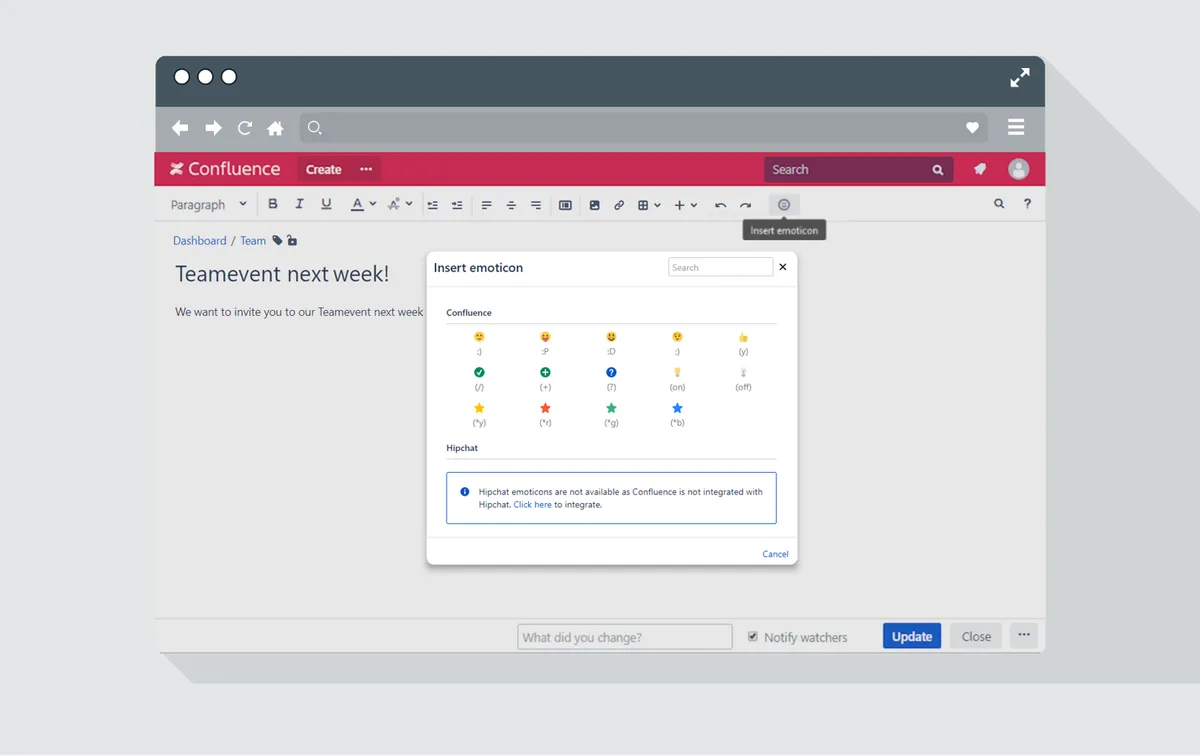Click the labels tag icon in the breadcrumb
1200x756 pixels.
pyautogui.click(x=277, y=240)
